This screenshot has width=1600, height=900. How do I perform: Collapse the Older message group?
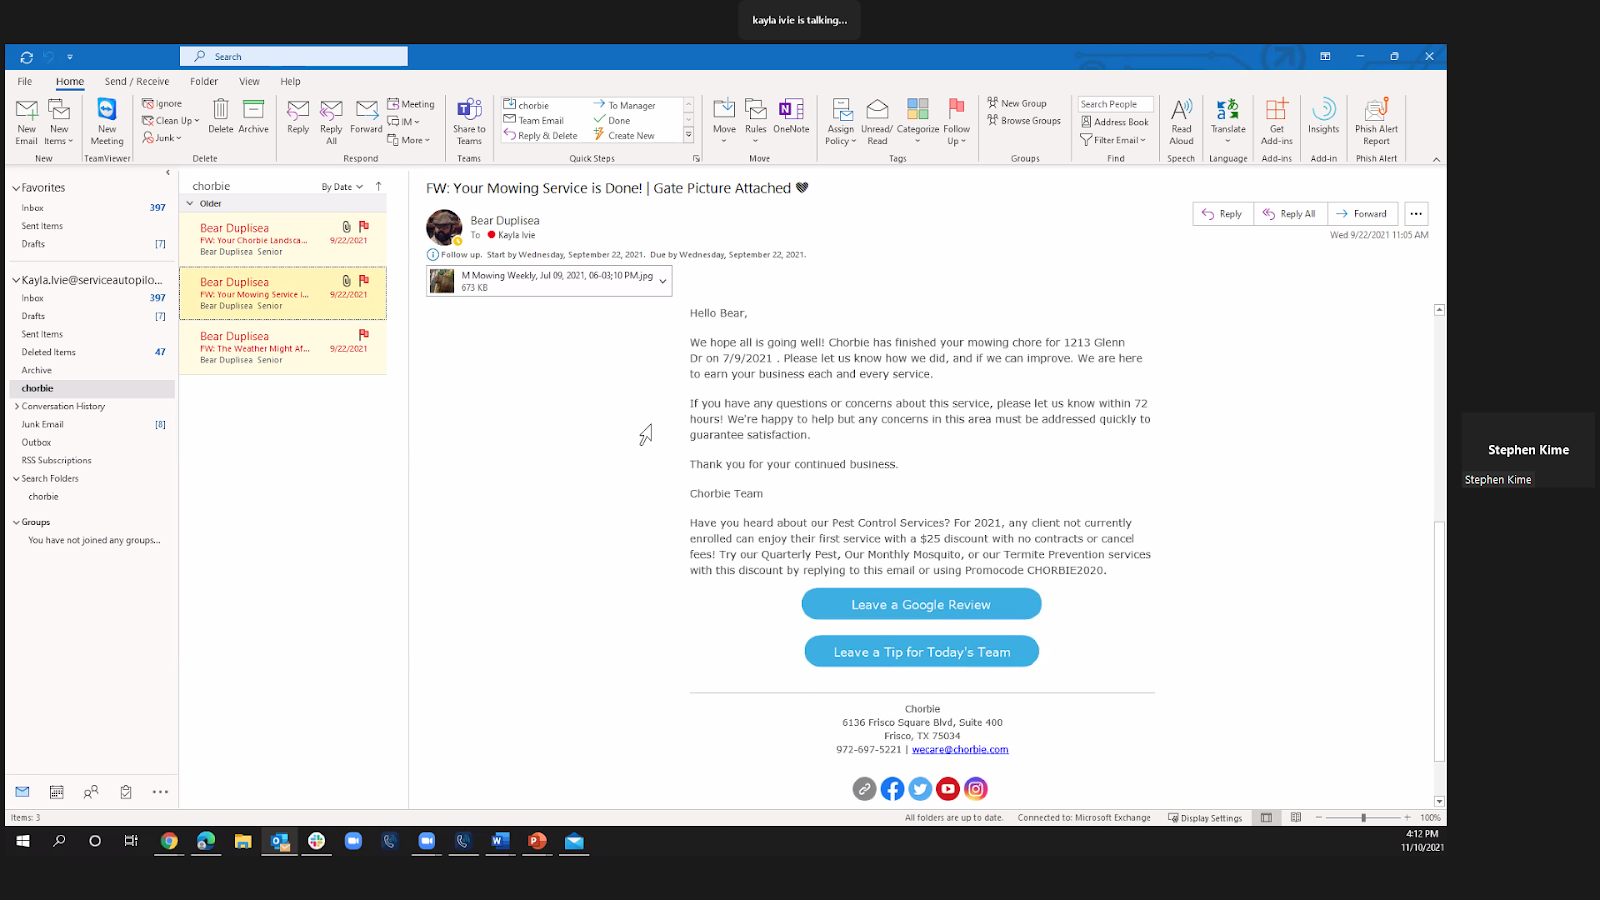[190, 203]
